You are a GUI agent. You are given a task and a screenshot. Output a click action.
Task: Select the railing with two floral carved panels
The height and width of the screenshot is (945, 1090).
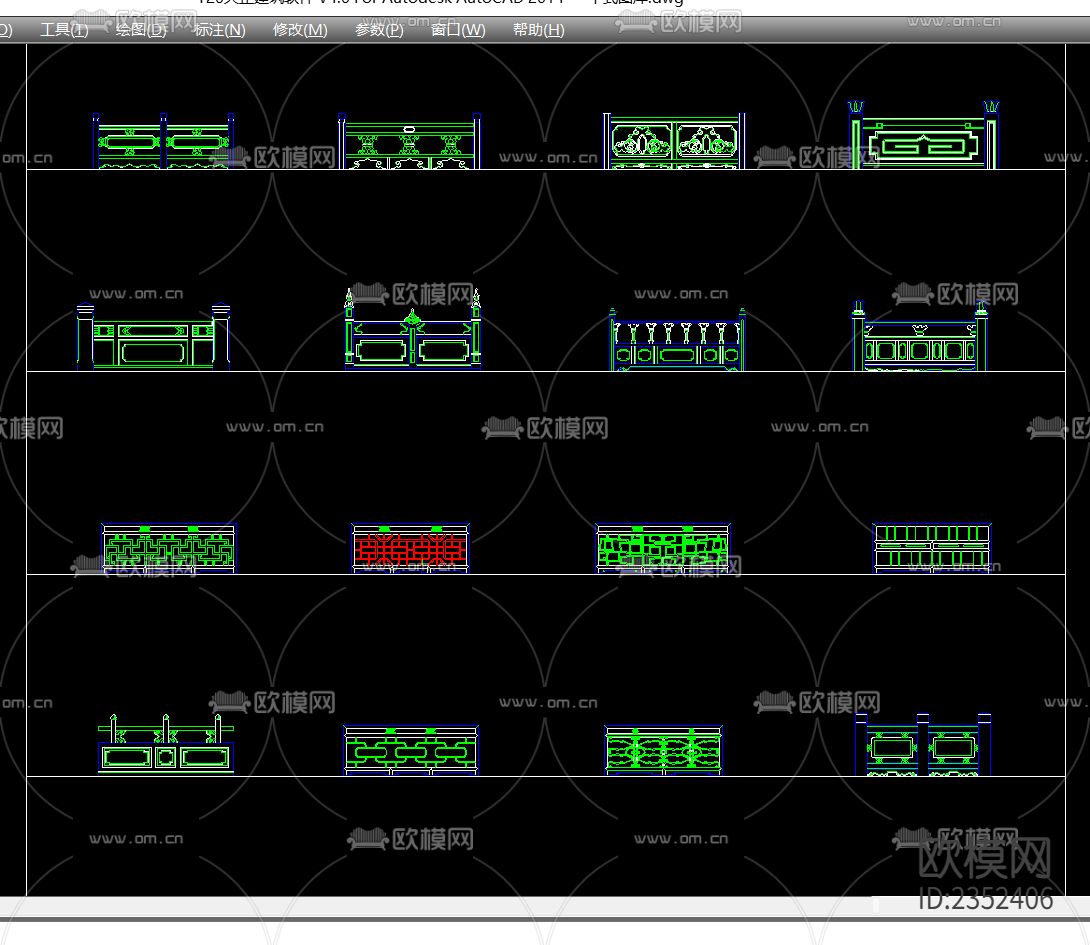pos(674,141)
